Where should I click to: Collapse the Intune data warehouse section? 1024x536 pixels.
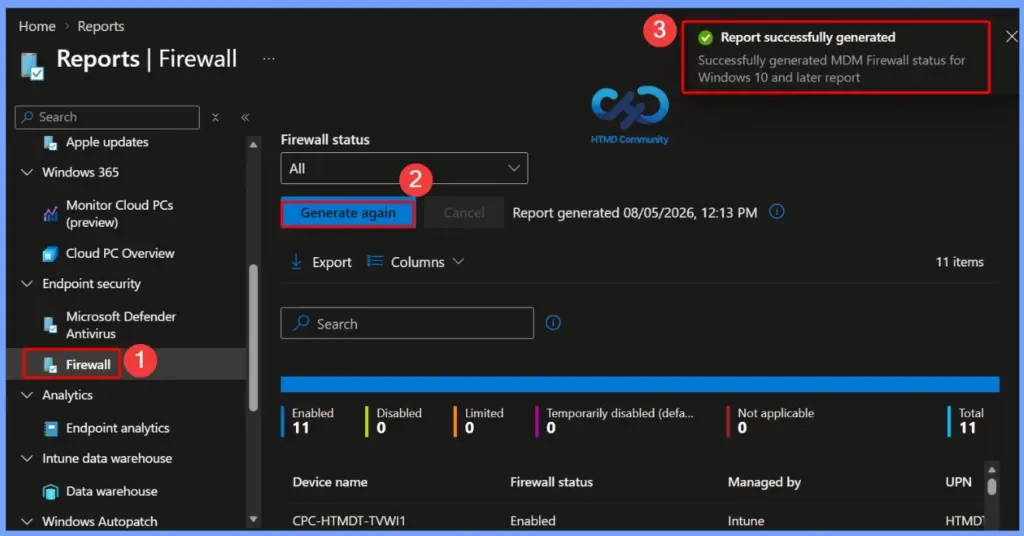point(27,458)
